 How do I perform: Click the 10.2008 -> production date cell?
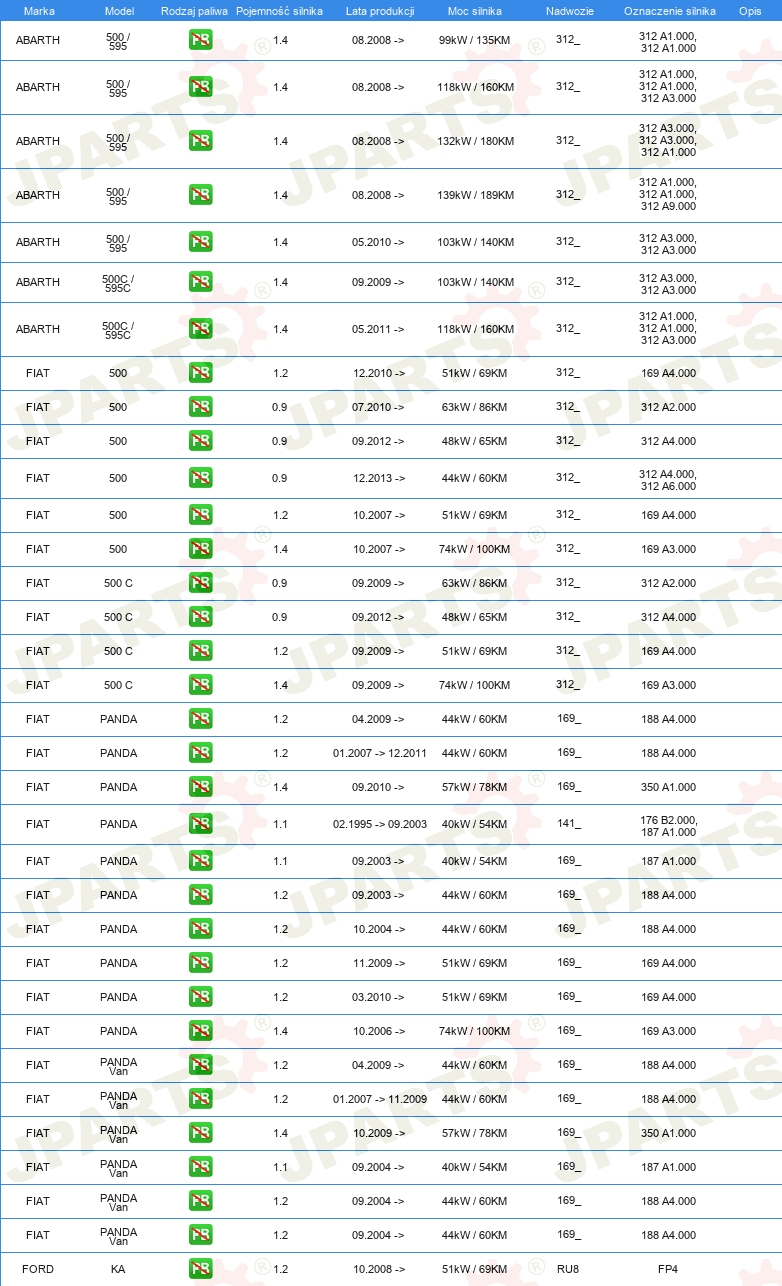pyautogui.click(x=379, y=1269)
